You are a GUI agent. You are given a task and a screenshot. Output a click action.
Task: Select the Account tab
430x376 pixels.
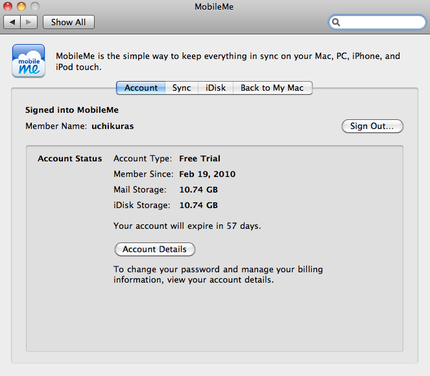[x=141, y=88]
